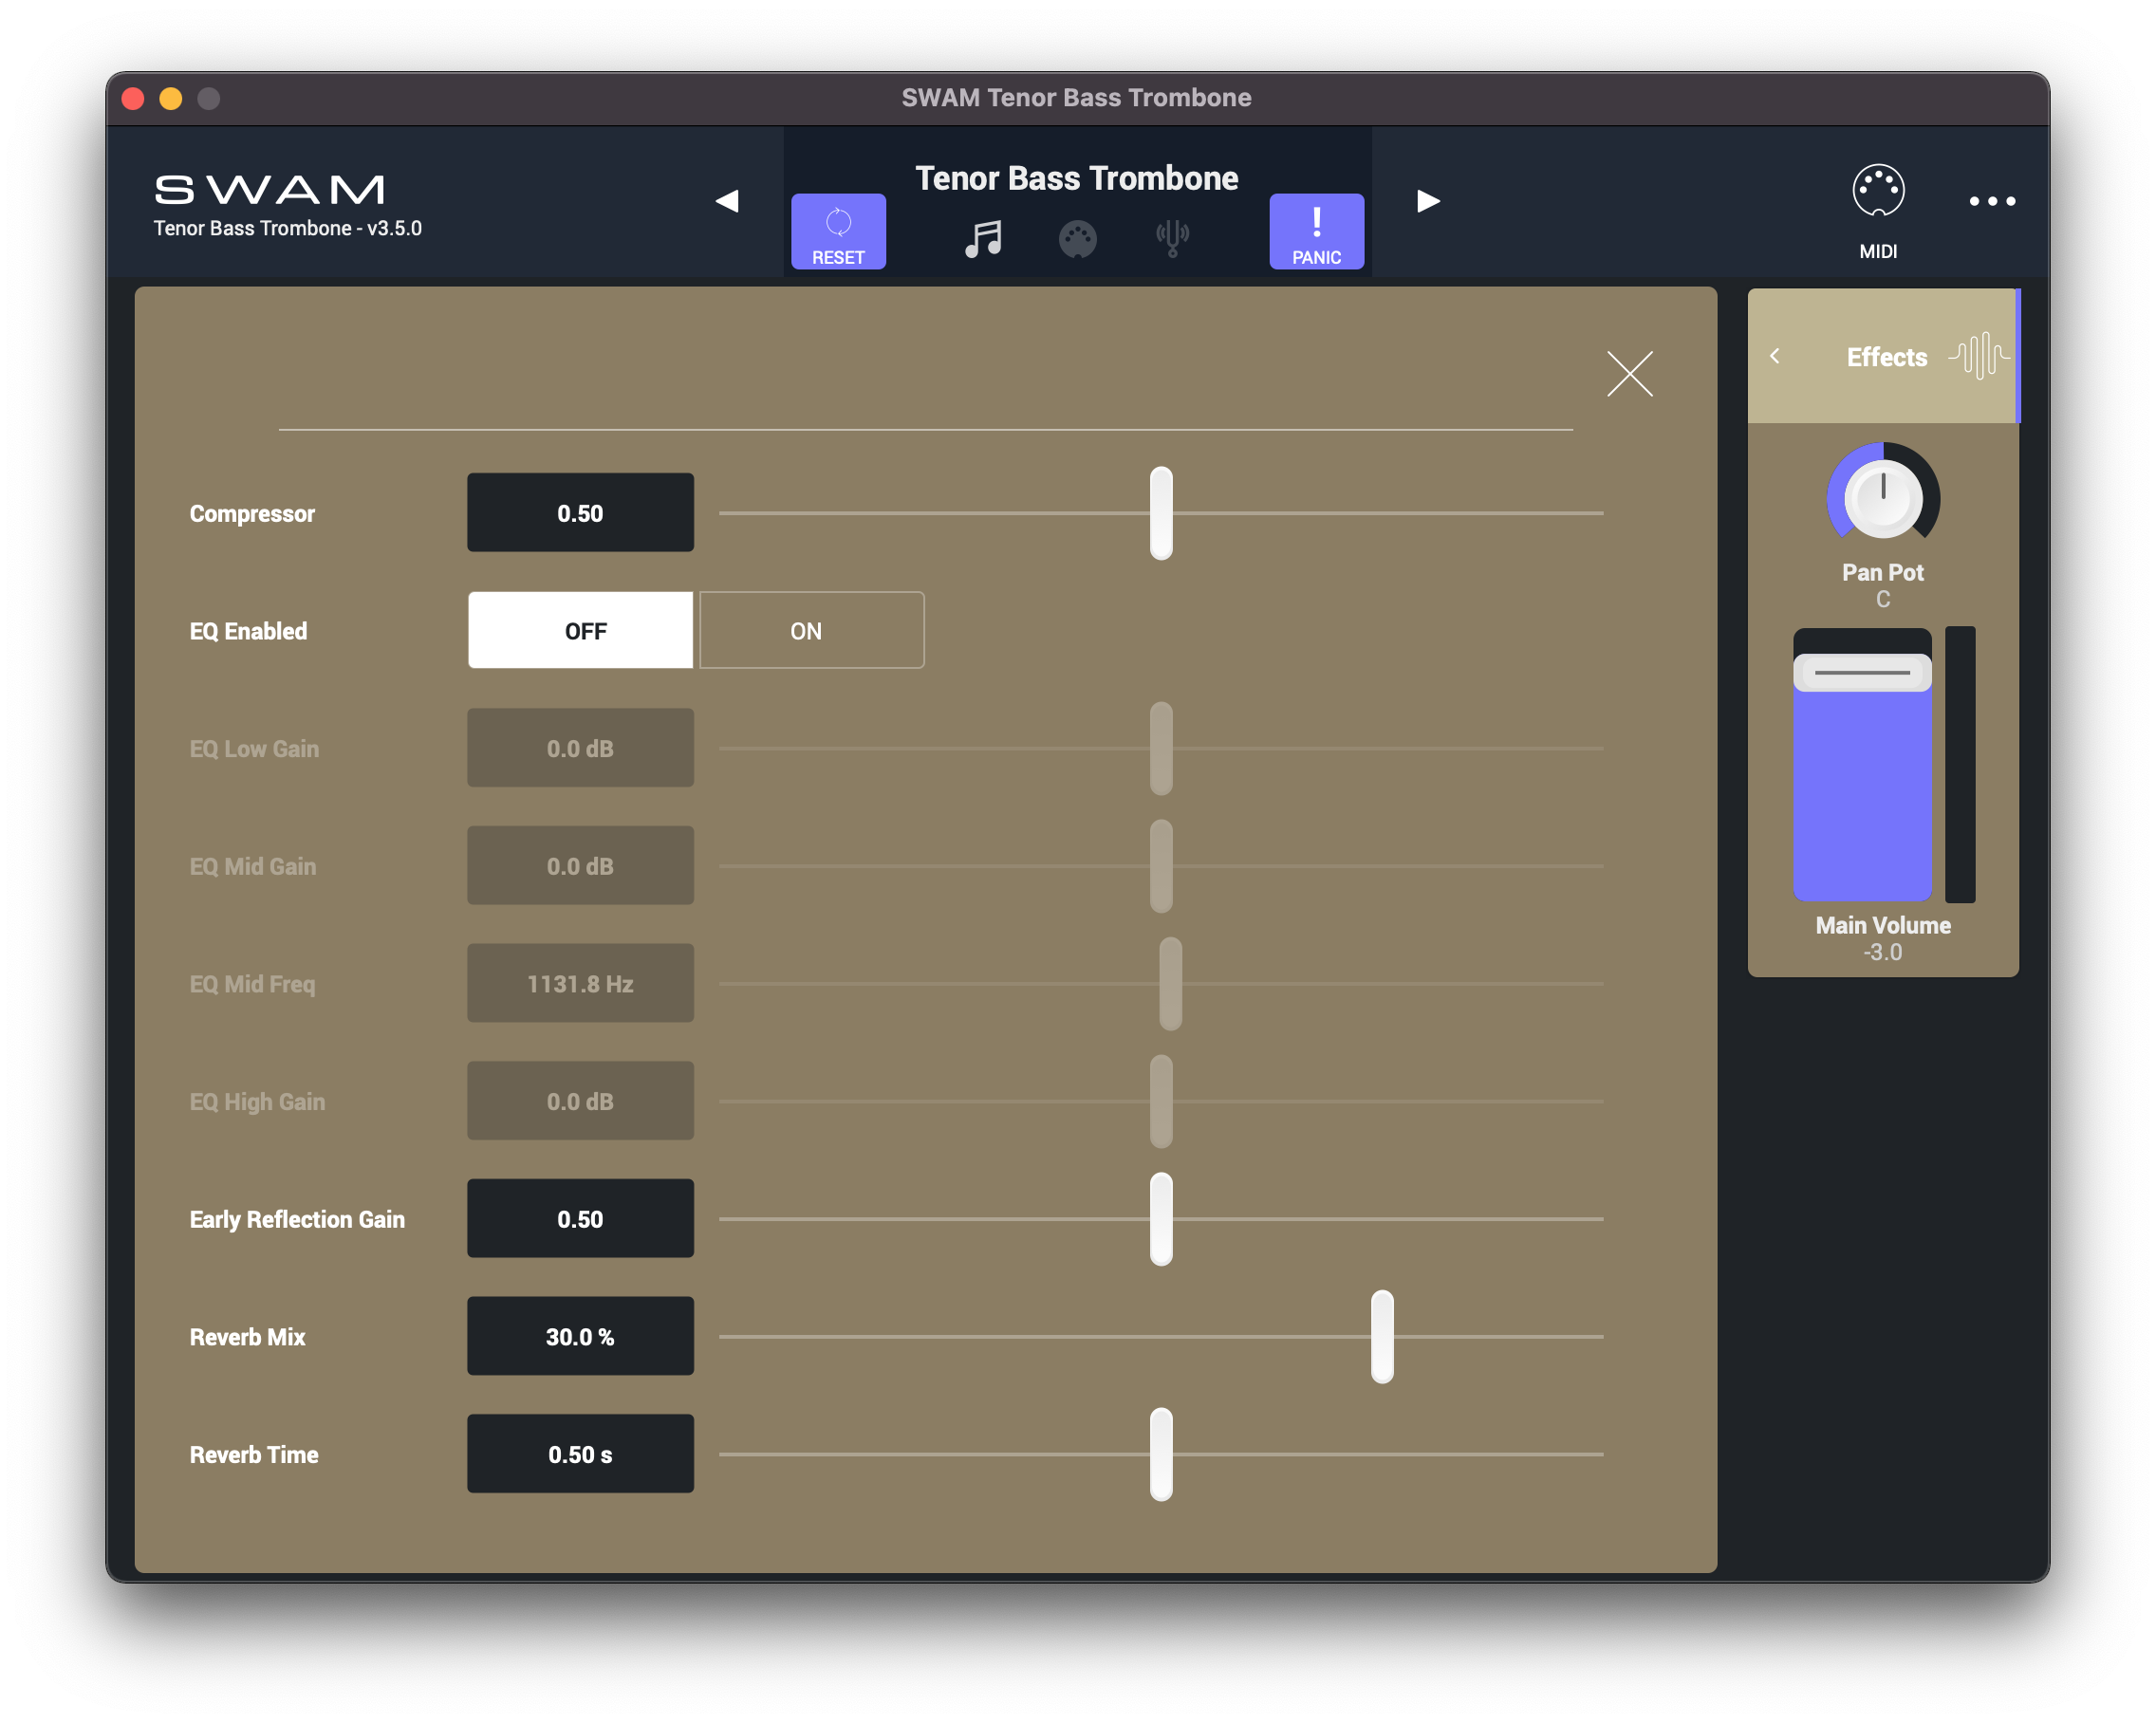Click the Main Volume -3.0 value
Viewport: 2156px width, 1723px height.
click(x=1883, y=953)
